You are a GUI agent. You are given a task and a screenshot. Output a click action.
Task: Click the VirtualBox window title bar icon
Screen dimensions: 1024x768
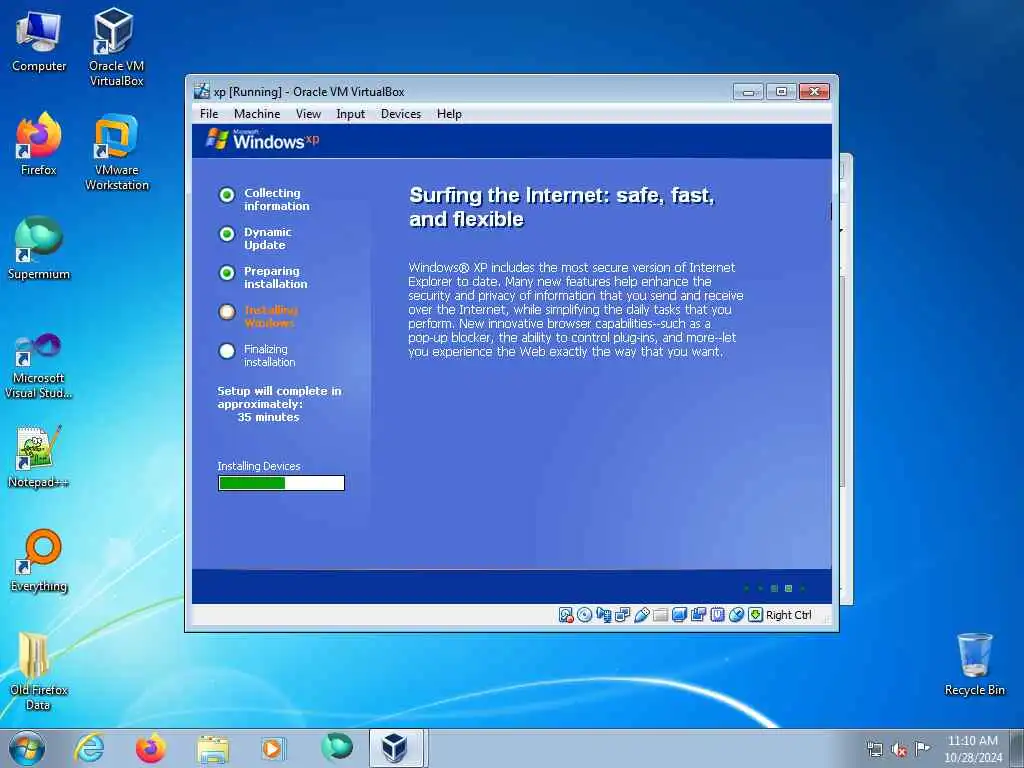202,91
